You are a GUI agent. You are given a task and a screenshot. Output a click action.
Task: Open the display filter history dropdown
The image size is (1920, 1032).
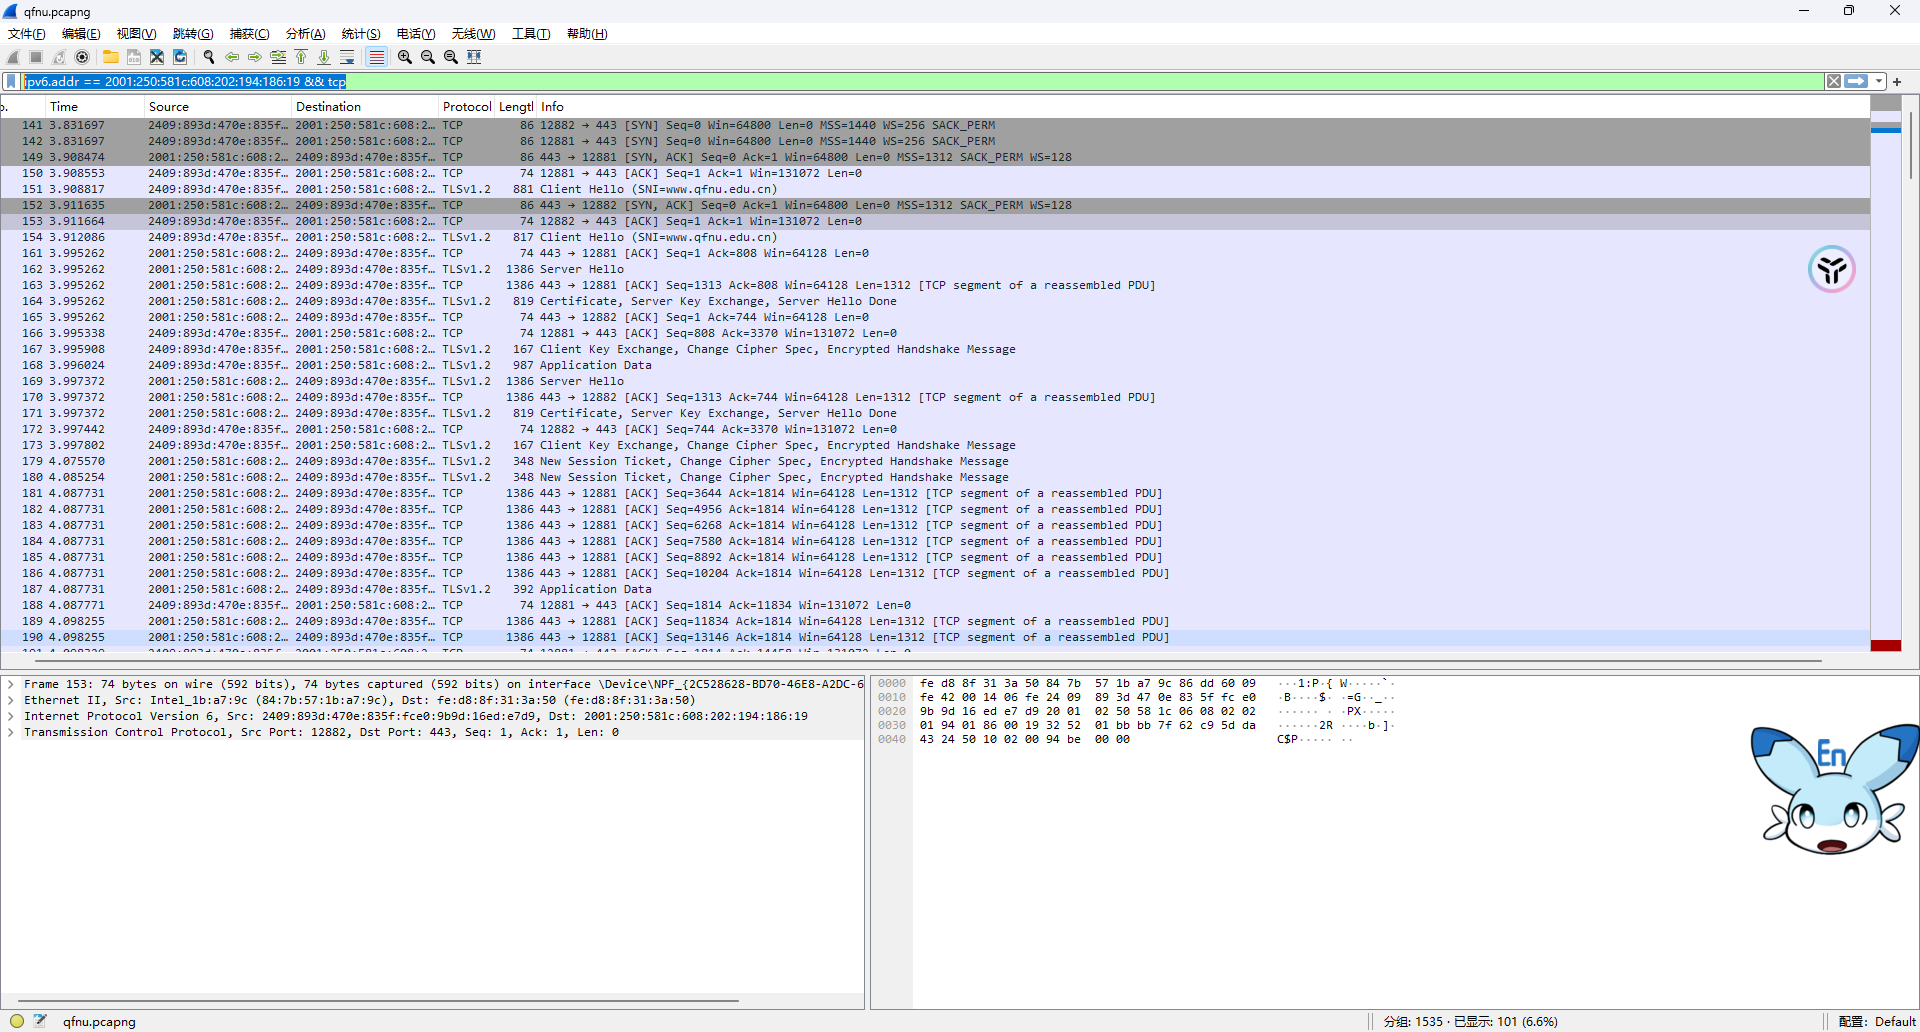[x=1879, y=81]
